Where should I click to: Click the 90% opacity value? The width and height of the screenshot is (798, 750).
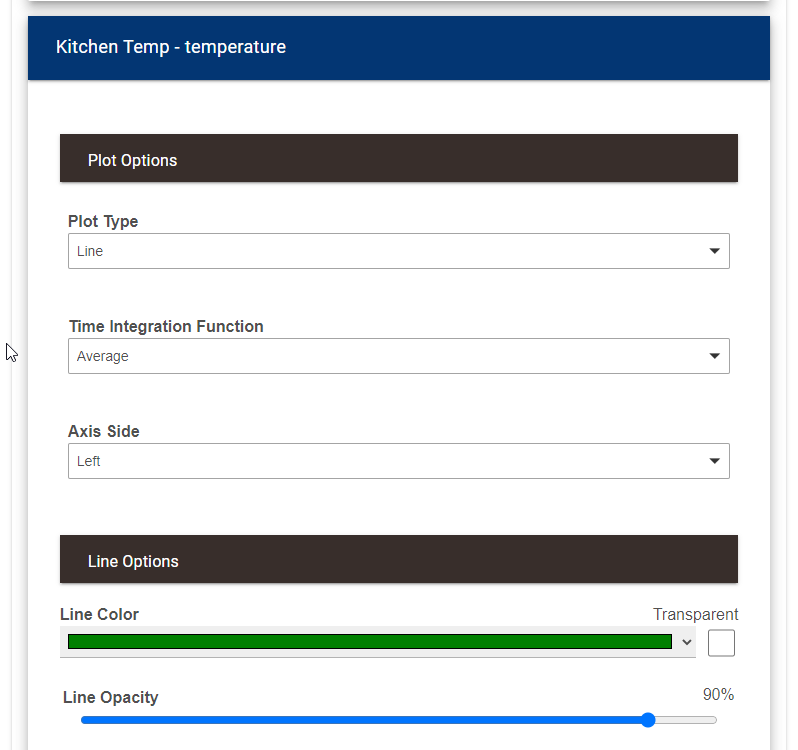(718, 695)
